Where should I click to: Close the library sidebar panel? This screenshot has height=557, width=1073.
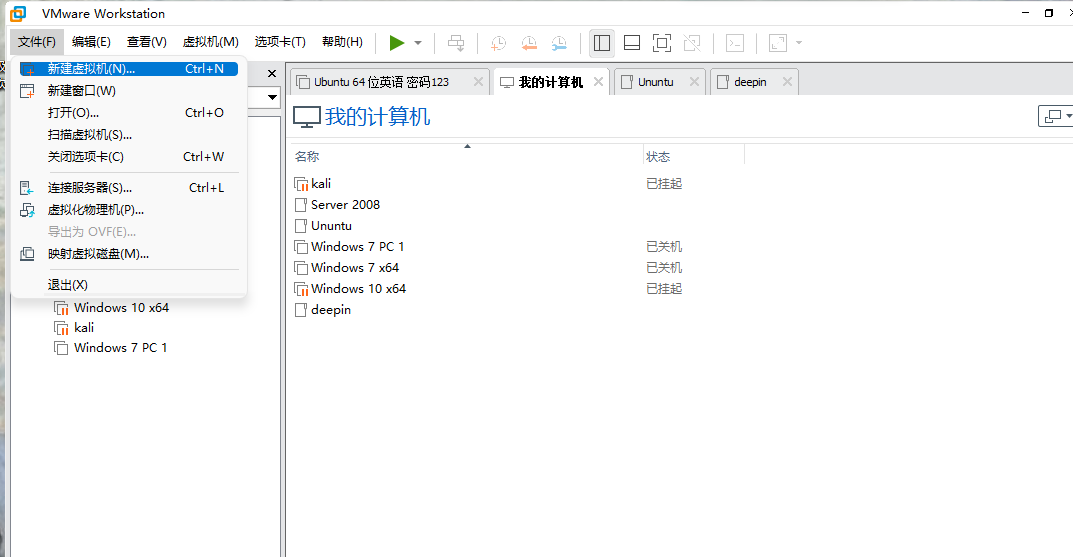click(x=272, y=73)
